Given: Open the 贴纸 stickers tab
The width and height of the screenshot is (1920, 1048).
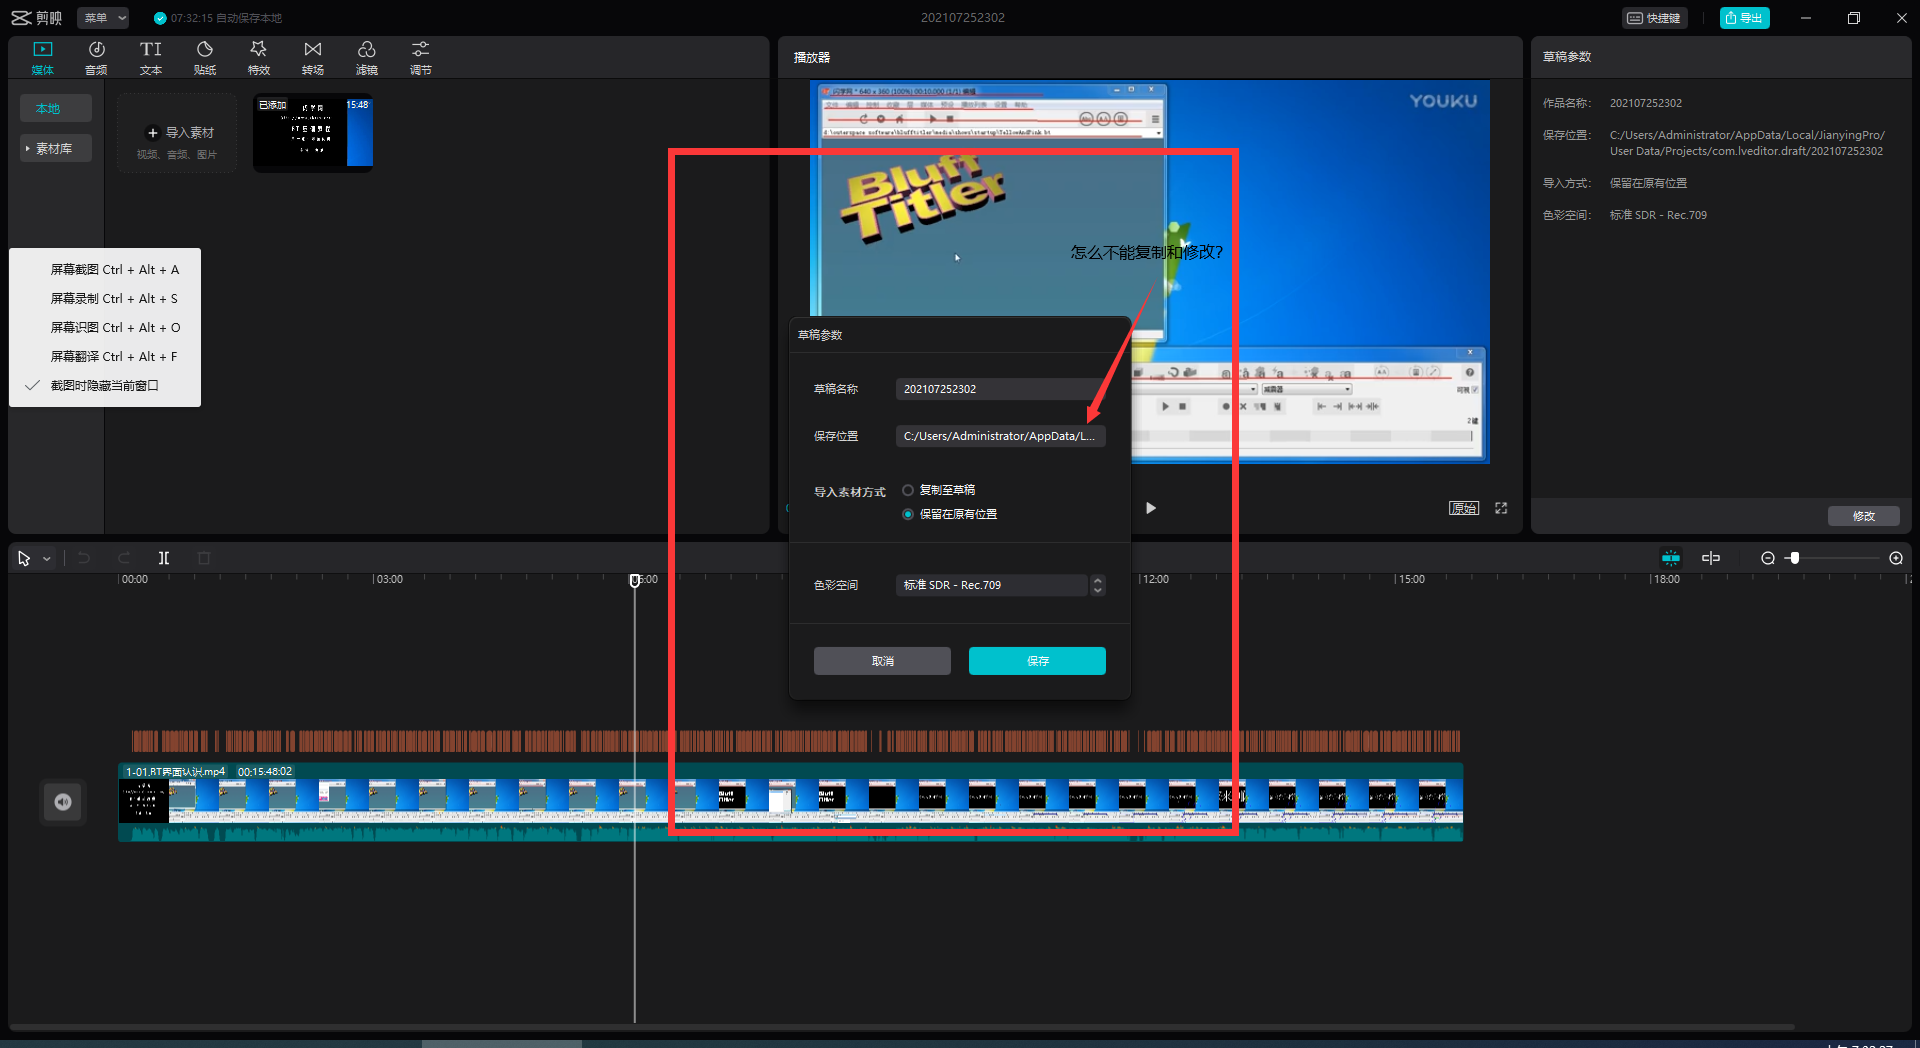Looking at the screenshot, I should point(205,58).
